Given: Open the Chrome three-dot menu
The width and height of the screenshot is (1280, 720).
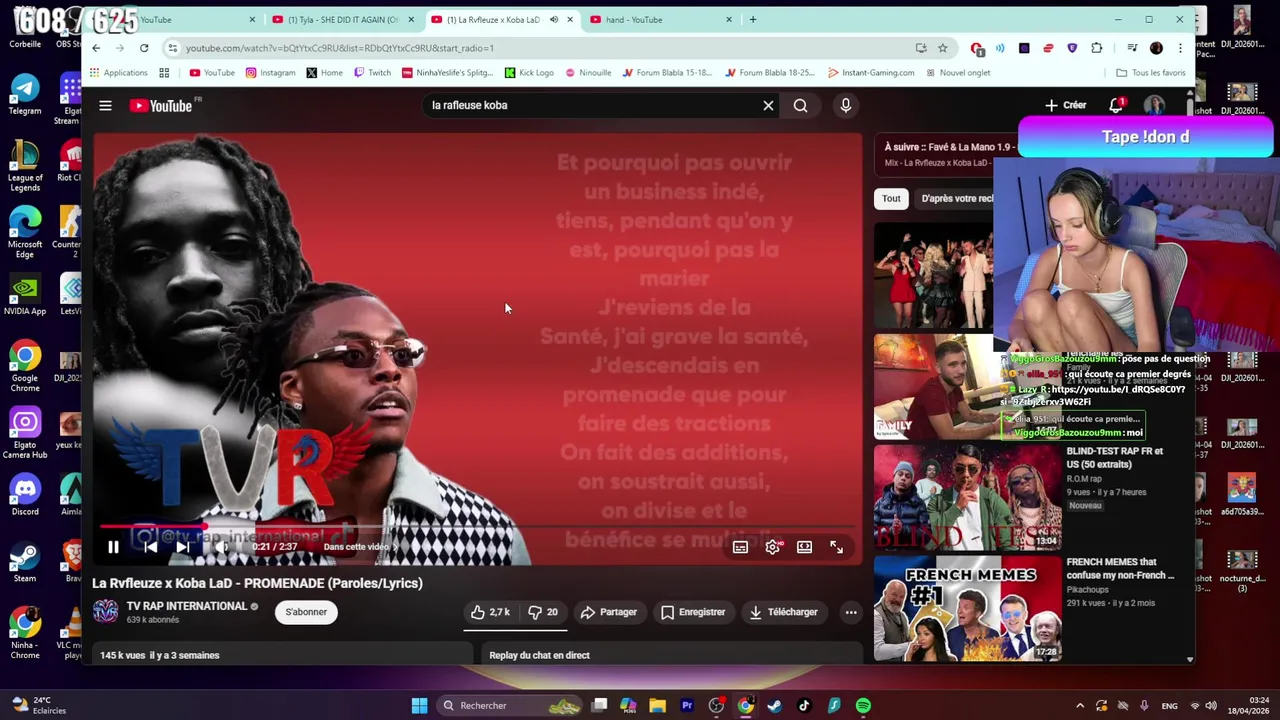Looking at the screenshot, I should click(1180, 48).
